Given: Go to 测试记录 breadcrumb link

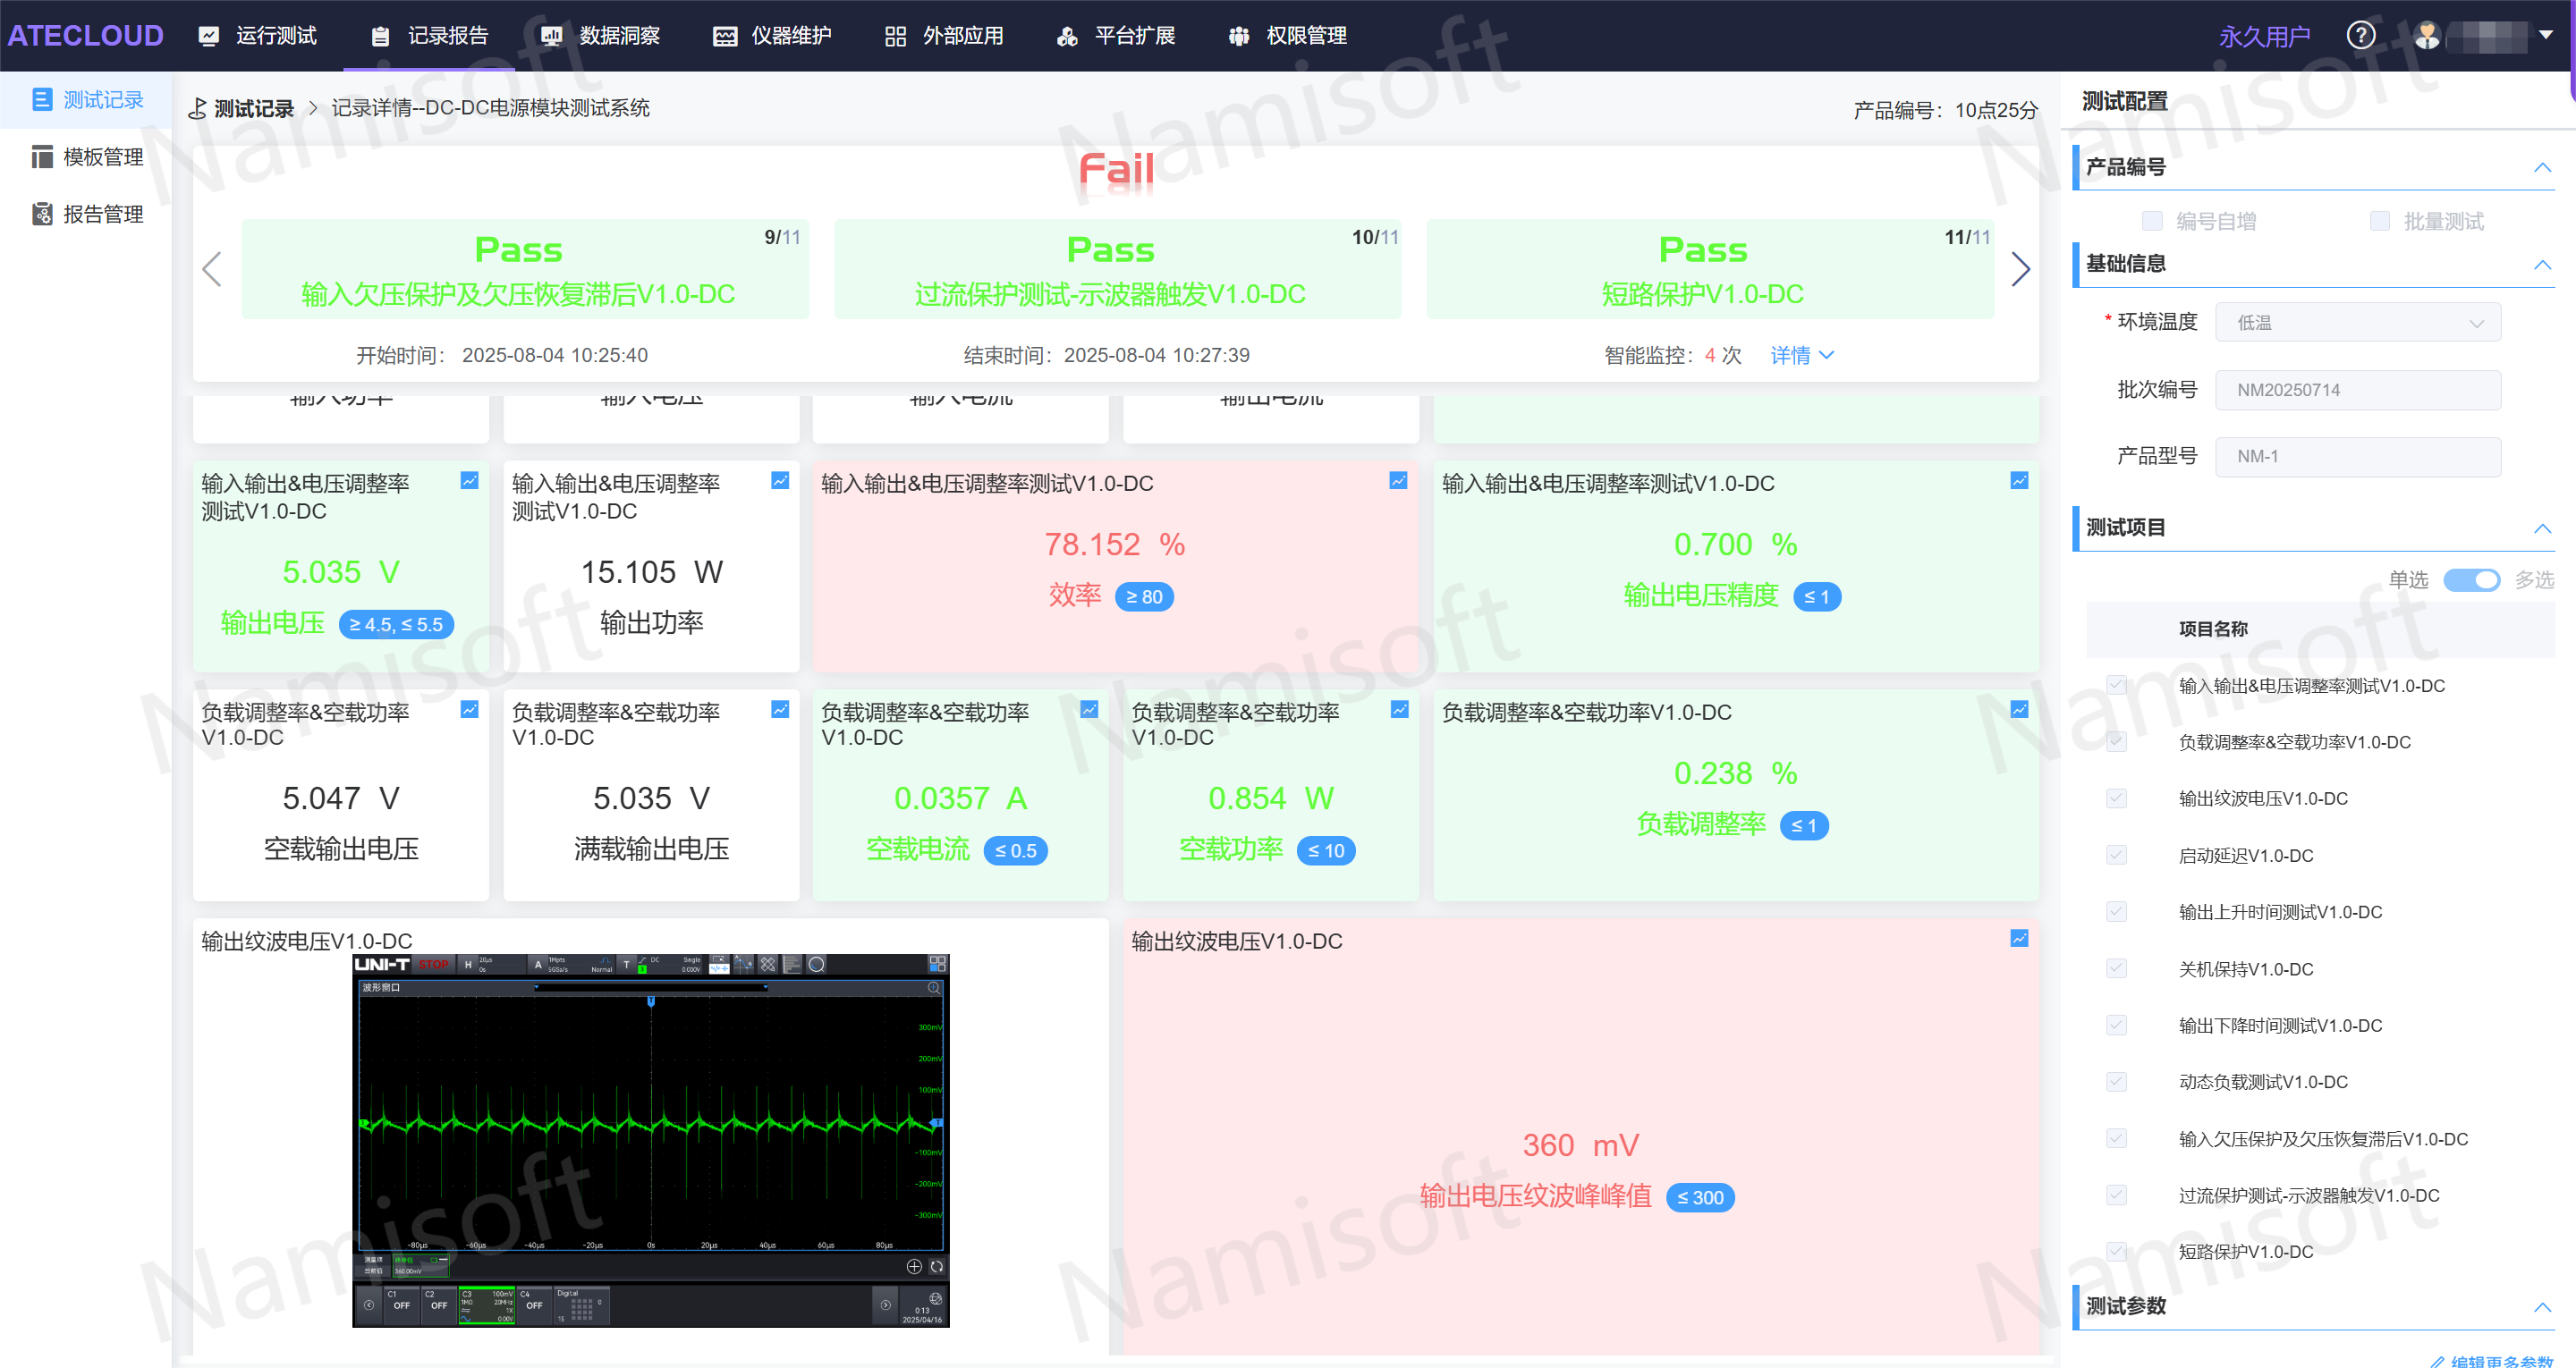Looking at the screenshot, I should pyautogui.click(x=254, y=108).
